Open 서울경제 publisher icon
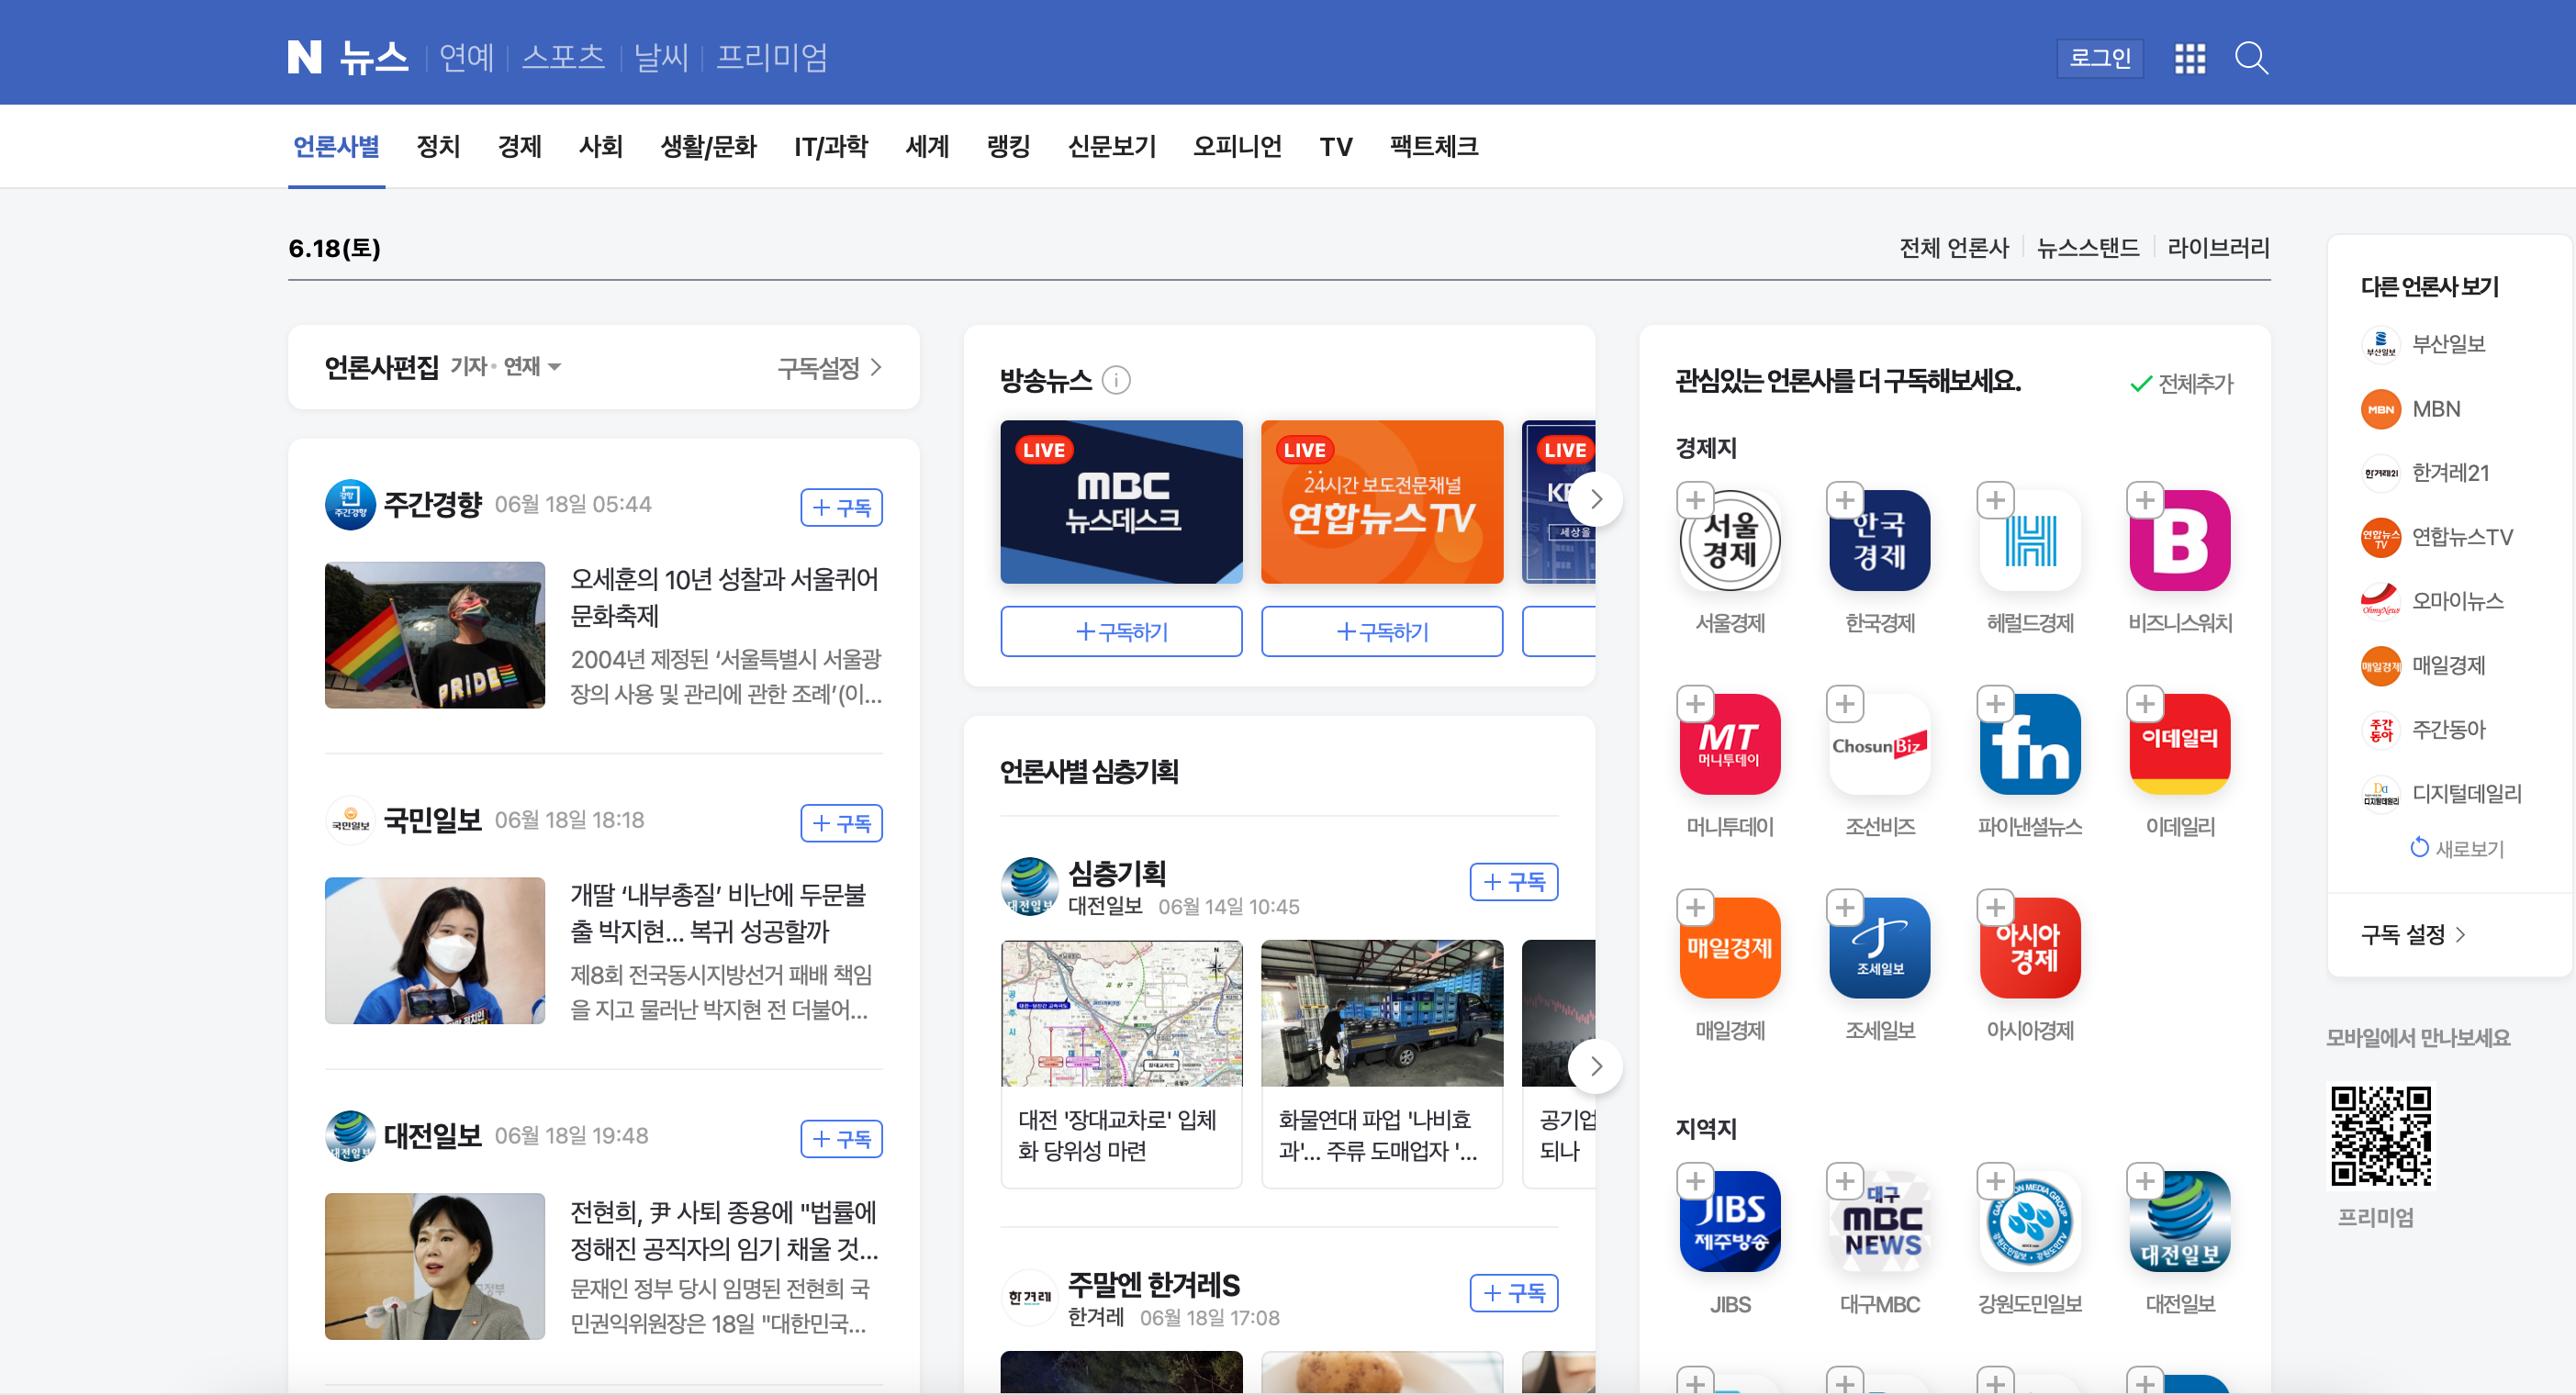 pyautogui.click(x=1730, y=541)
